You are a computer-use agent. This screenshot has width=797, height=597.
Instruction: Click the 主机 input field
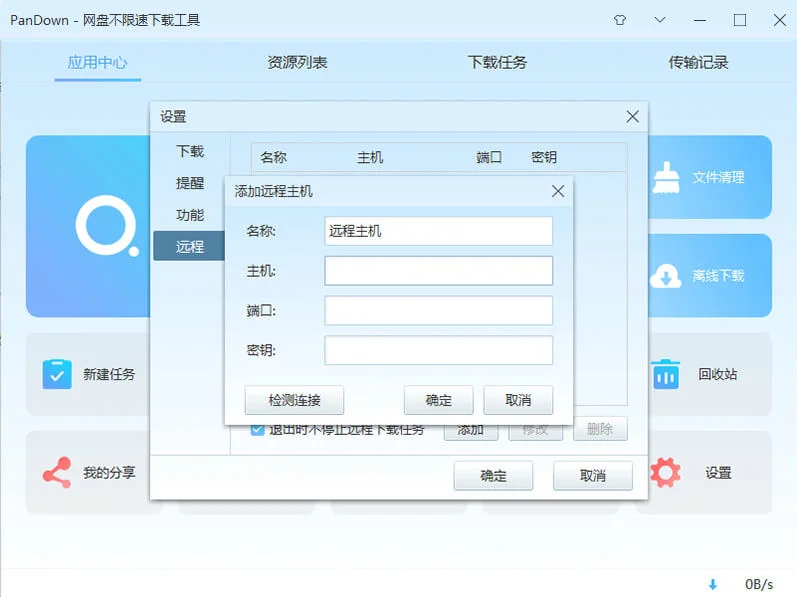coord(439,271)
